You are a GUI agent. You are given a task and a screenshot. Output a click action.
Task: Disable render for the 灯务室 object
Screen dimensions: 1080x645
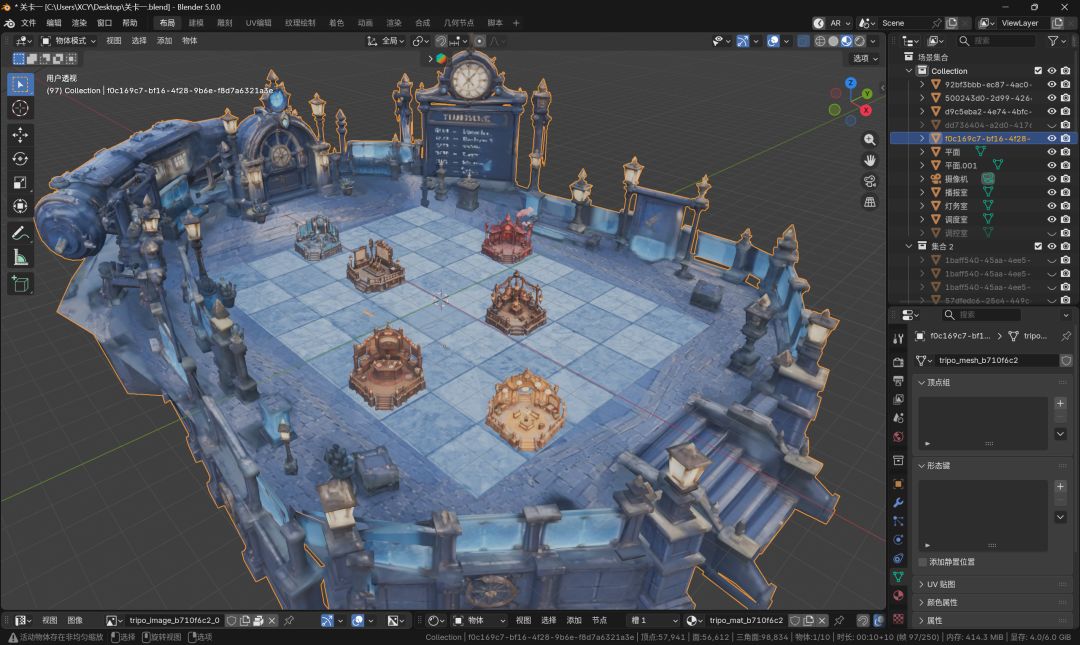(x=1066, y=205)
